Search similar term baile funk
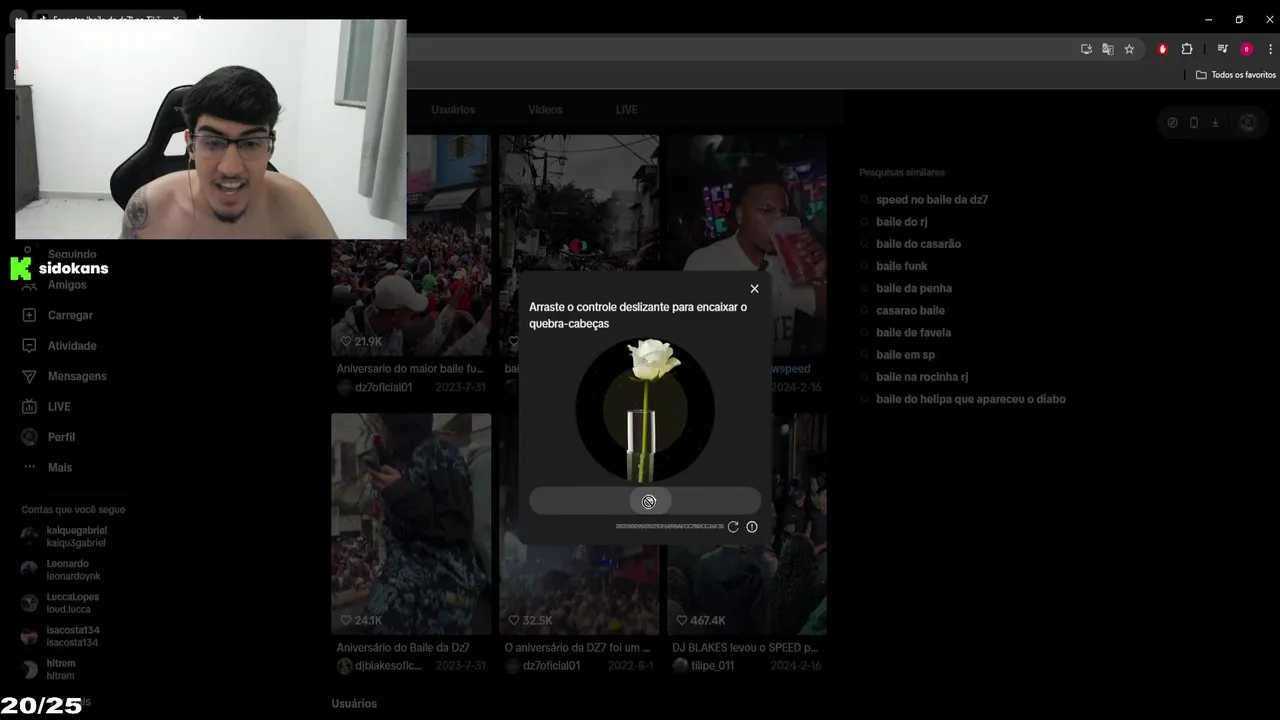Screen dimensions: 1280x720 click(x=902, y=266)
